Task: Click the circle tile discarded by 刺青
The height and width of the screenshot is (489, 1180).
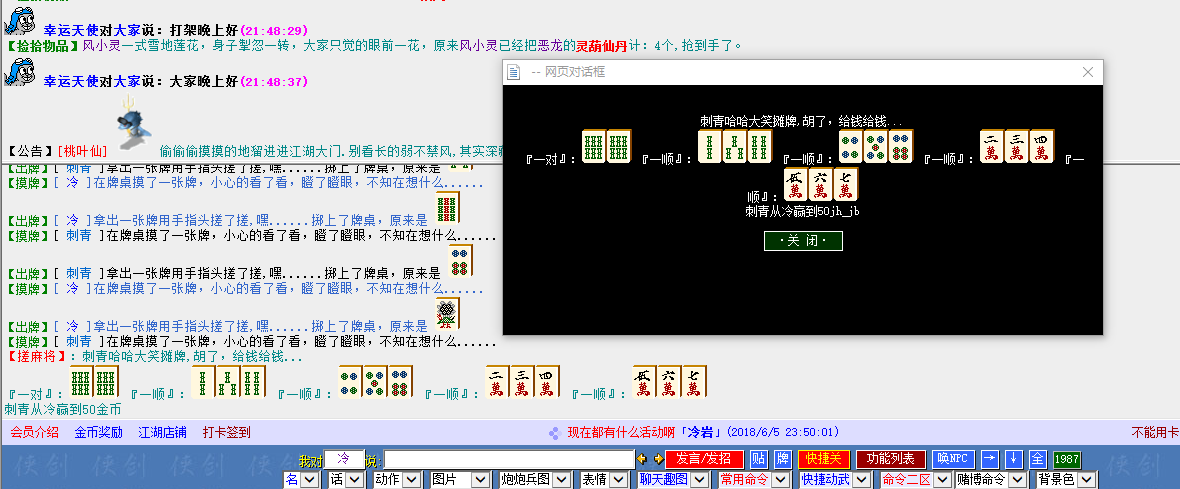Action: pos(461,261)
